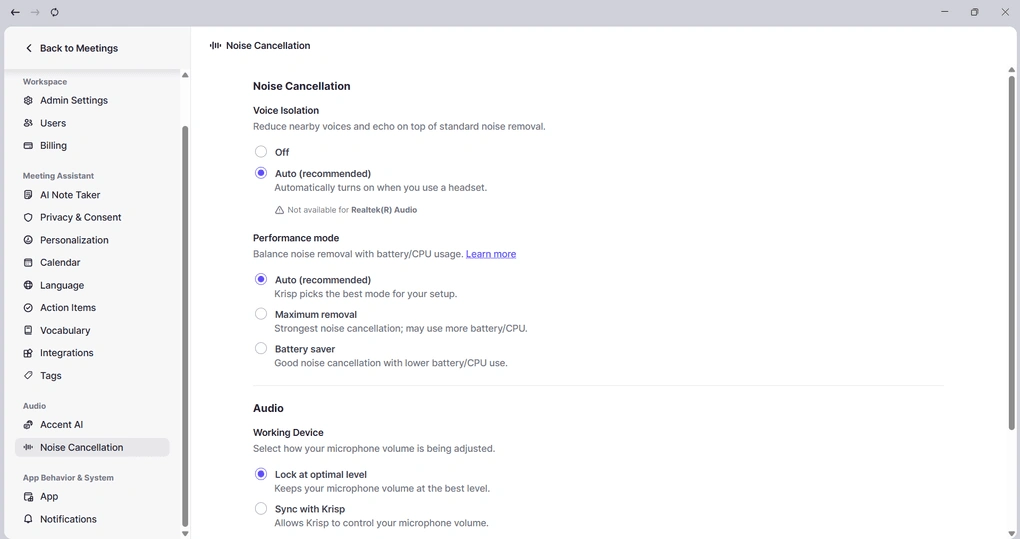Screen dimensions: 1020x539
Task: Click the Calendar icon in sidebar
Action: (28, 263)
